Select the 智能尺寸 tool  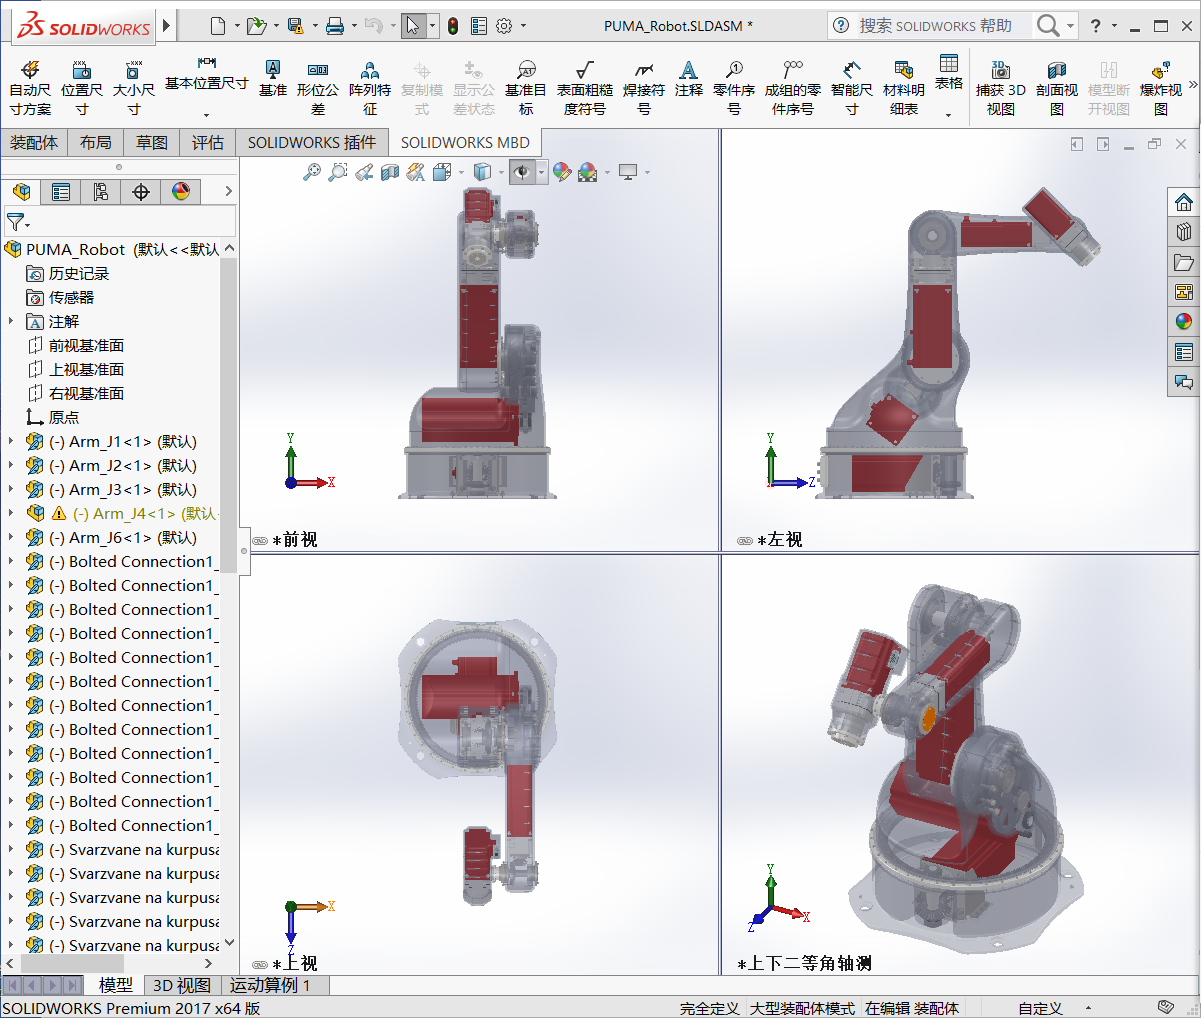click(x=852, y=87)
